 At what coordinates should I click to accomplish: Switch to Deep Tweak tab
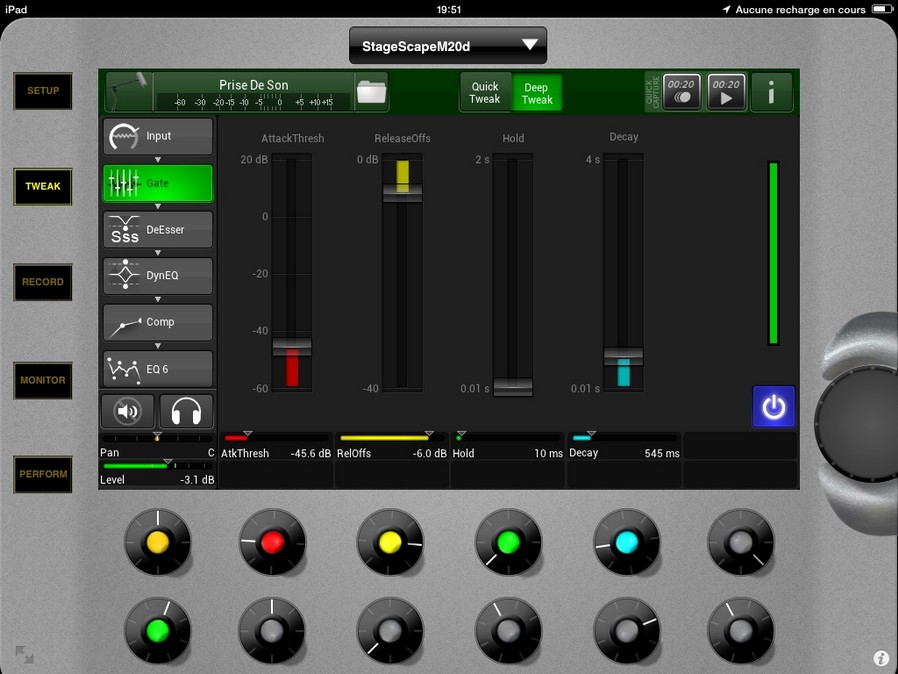[537, 93]
